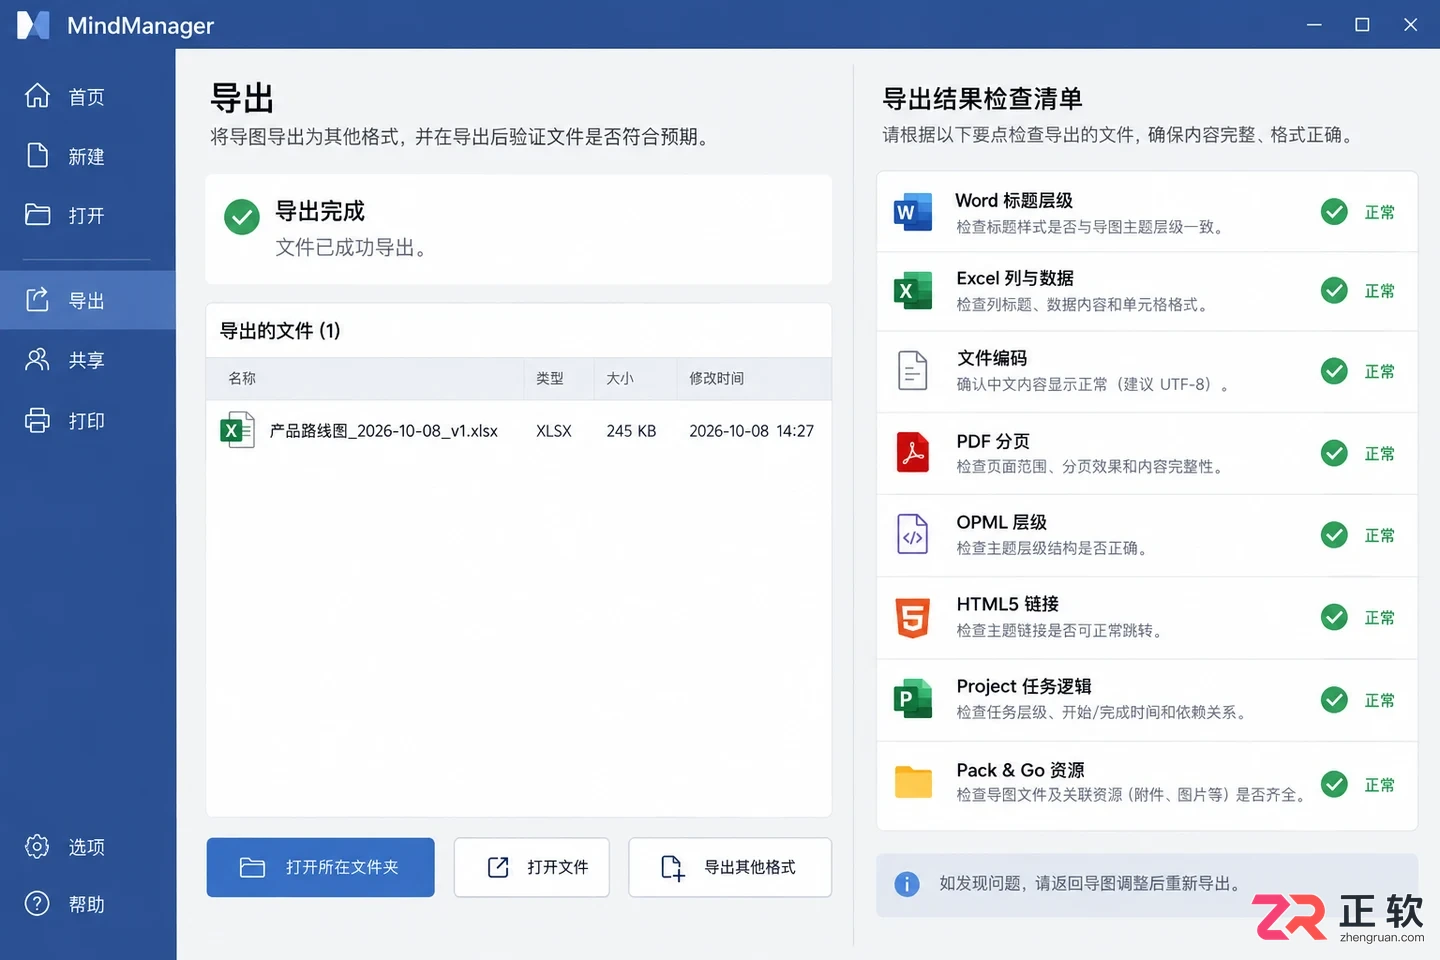This screenshot has width=1440, height=960.
Task: Click the XLSX type cell
Action: coord(554,431)
